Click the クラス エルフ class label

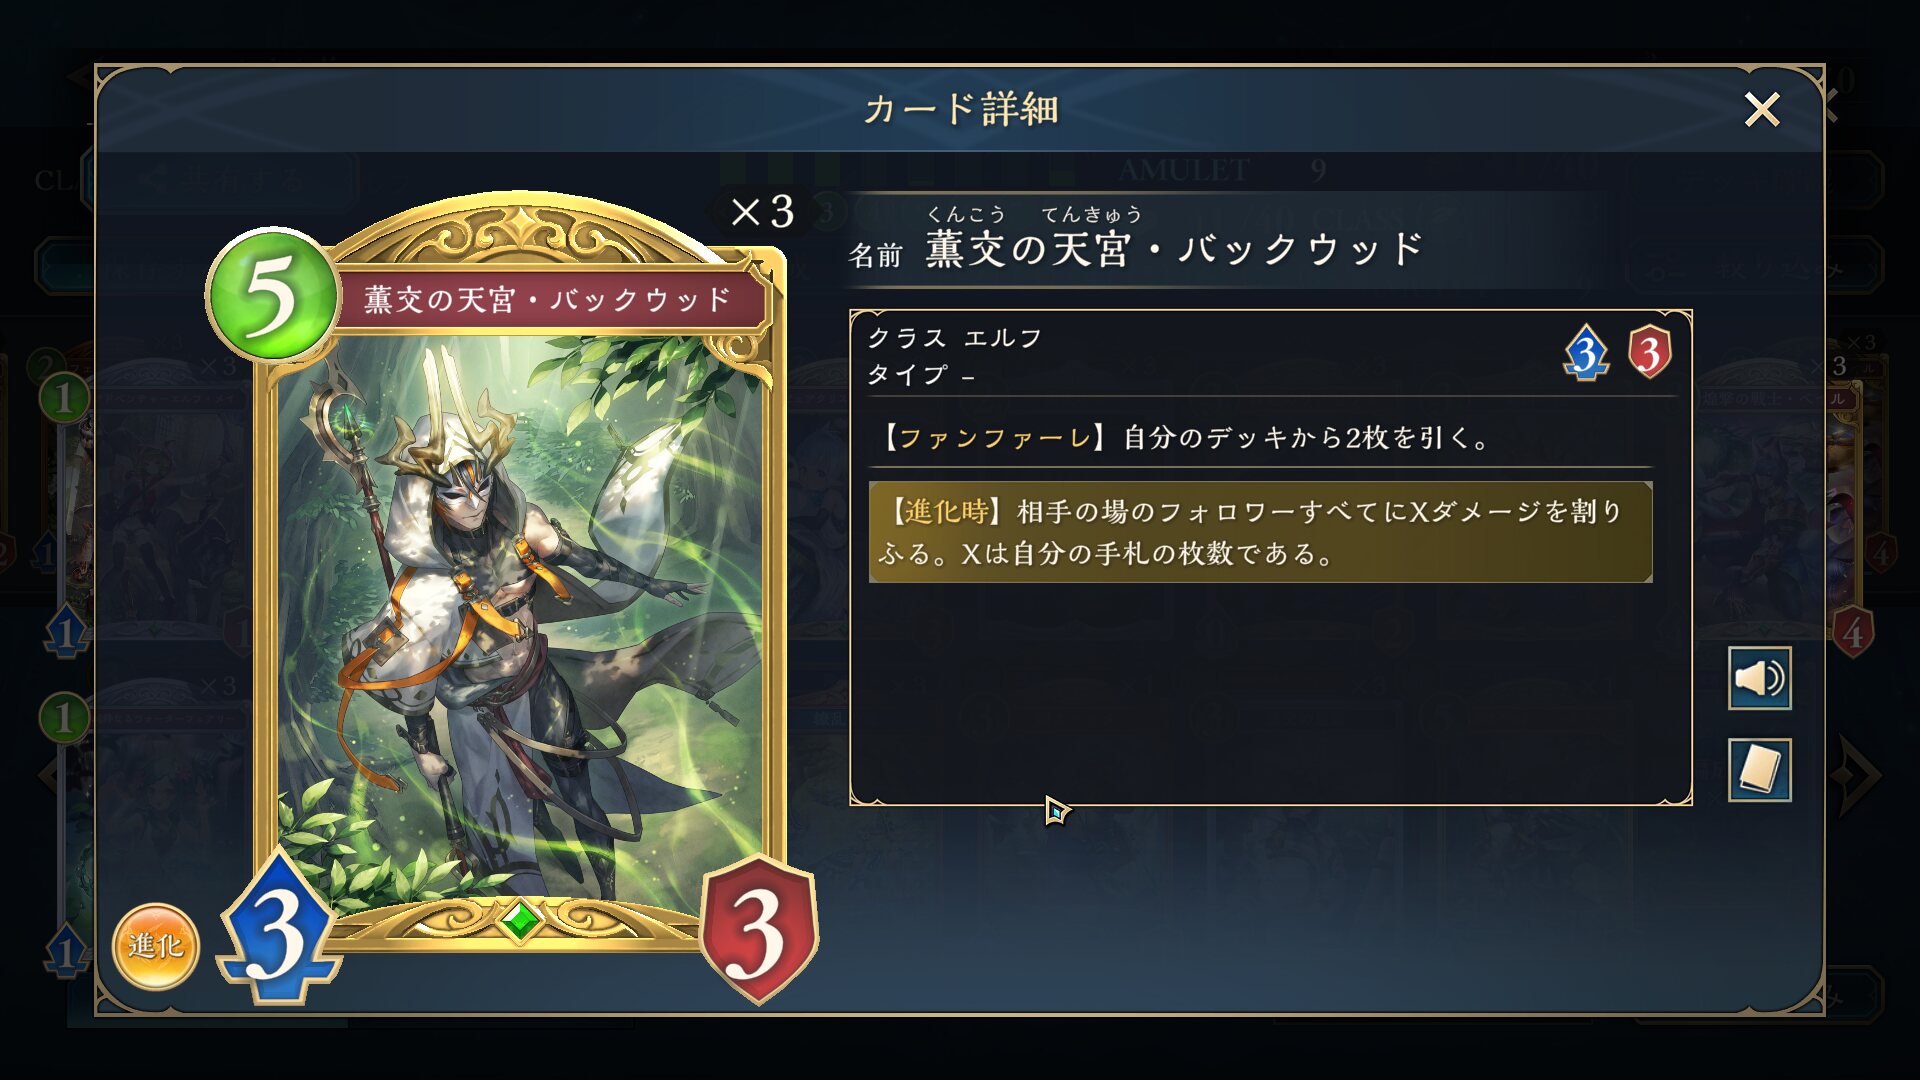click(955, 338)
